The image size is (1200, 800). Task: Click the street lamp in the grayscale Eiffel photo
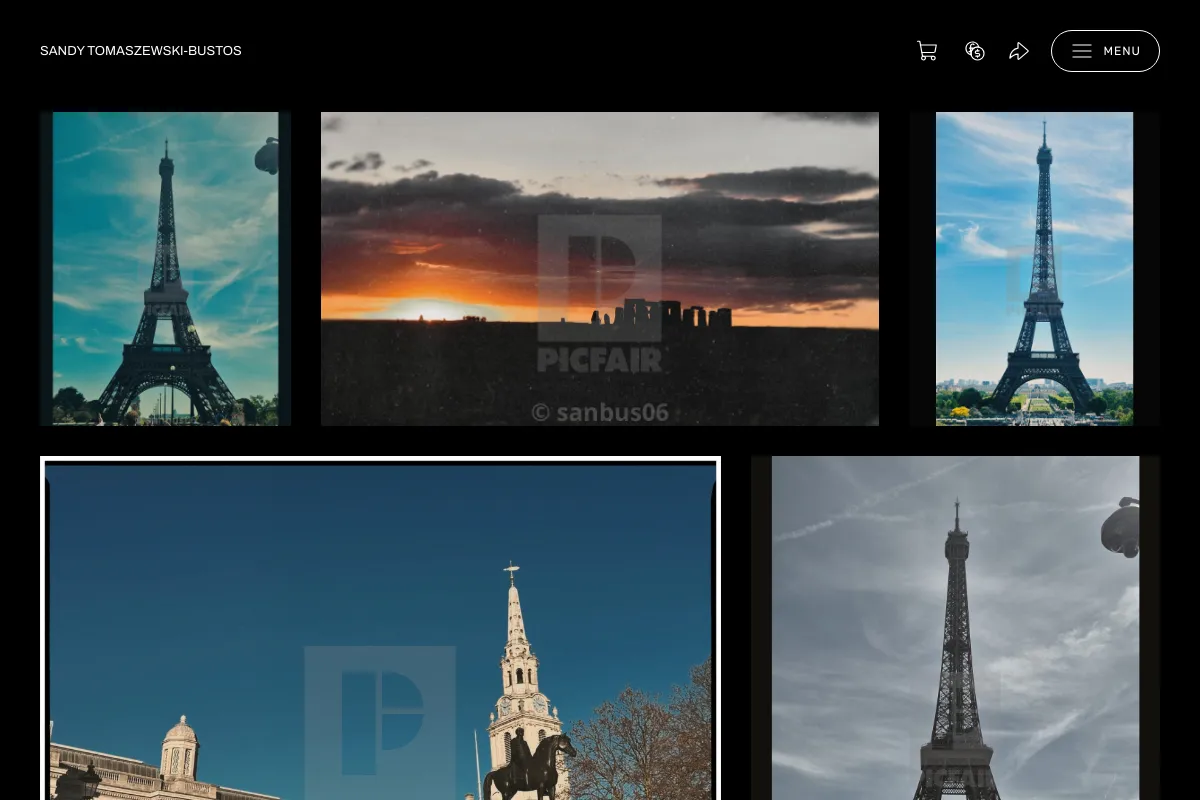pyautogui.click(x=1120, y=526)
